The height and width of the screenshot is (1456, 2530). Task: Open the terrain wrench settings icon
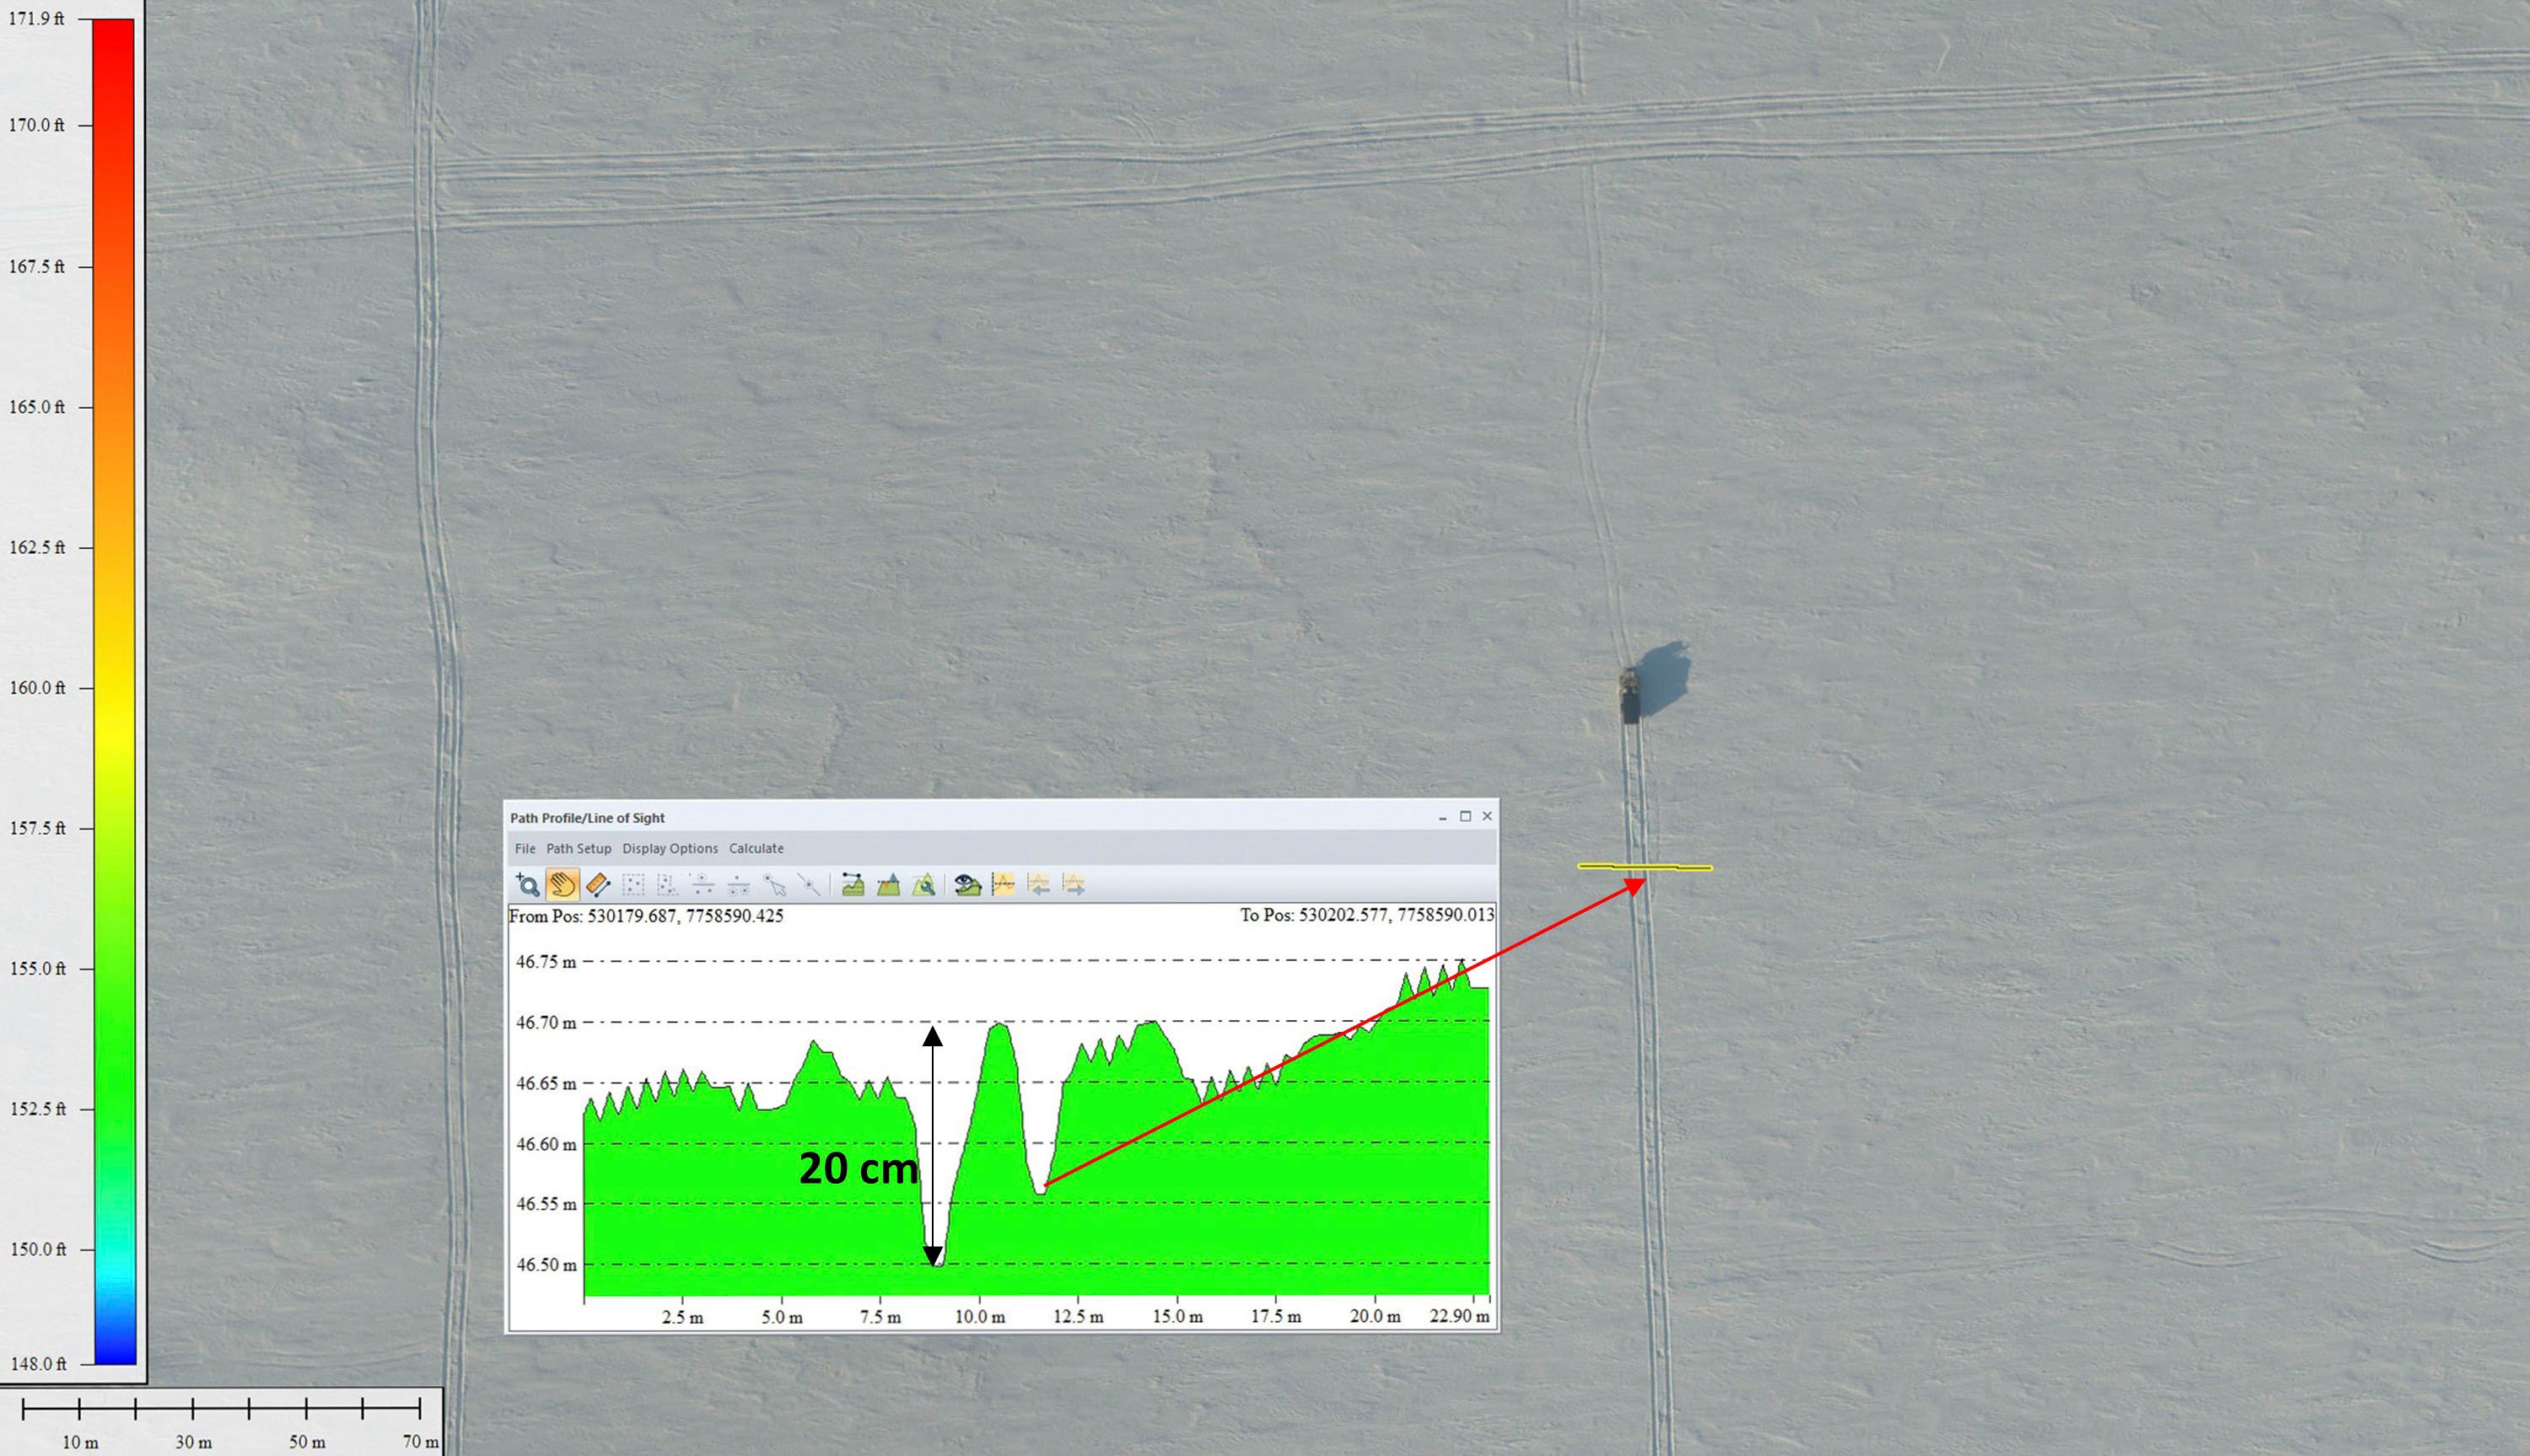924,884
